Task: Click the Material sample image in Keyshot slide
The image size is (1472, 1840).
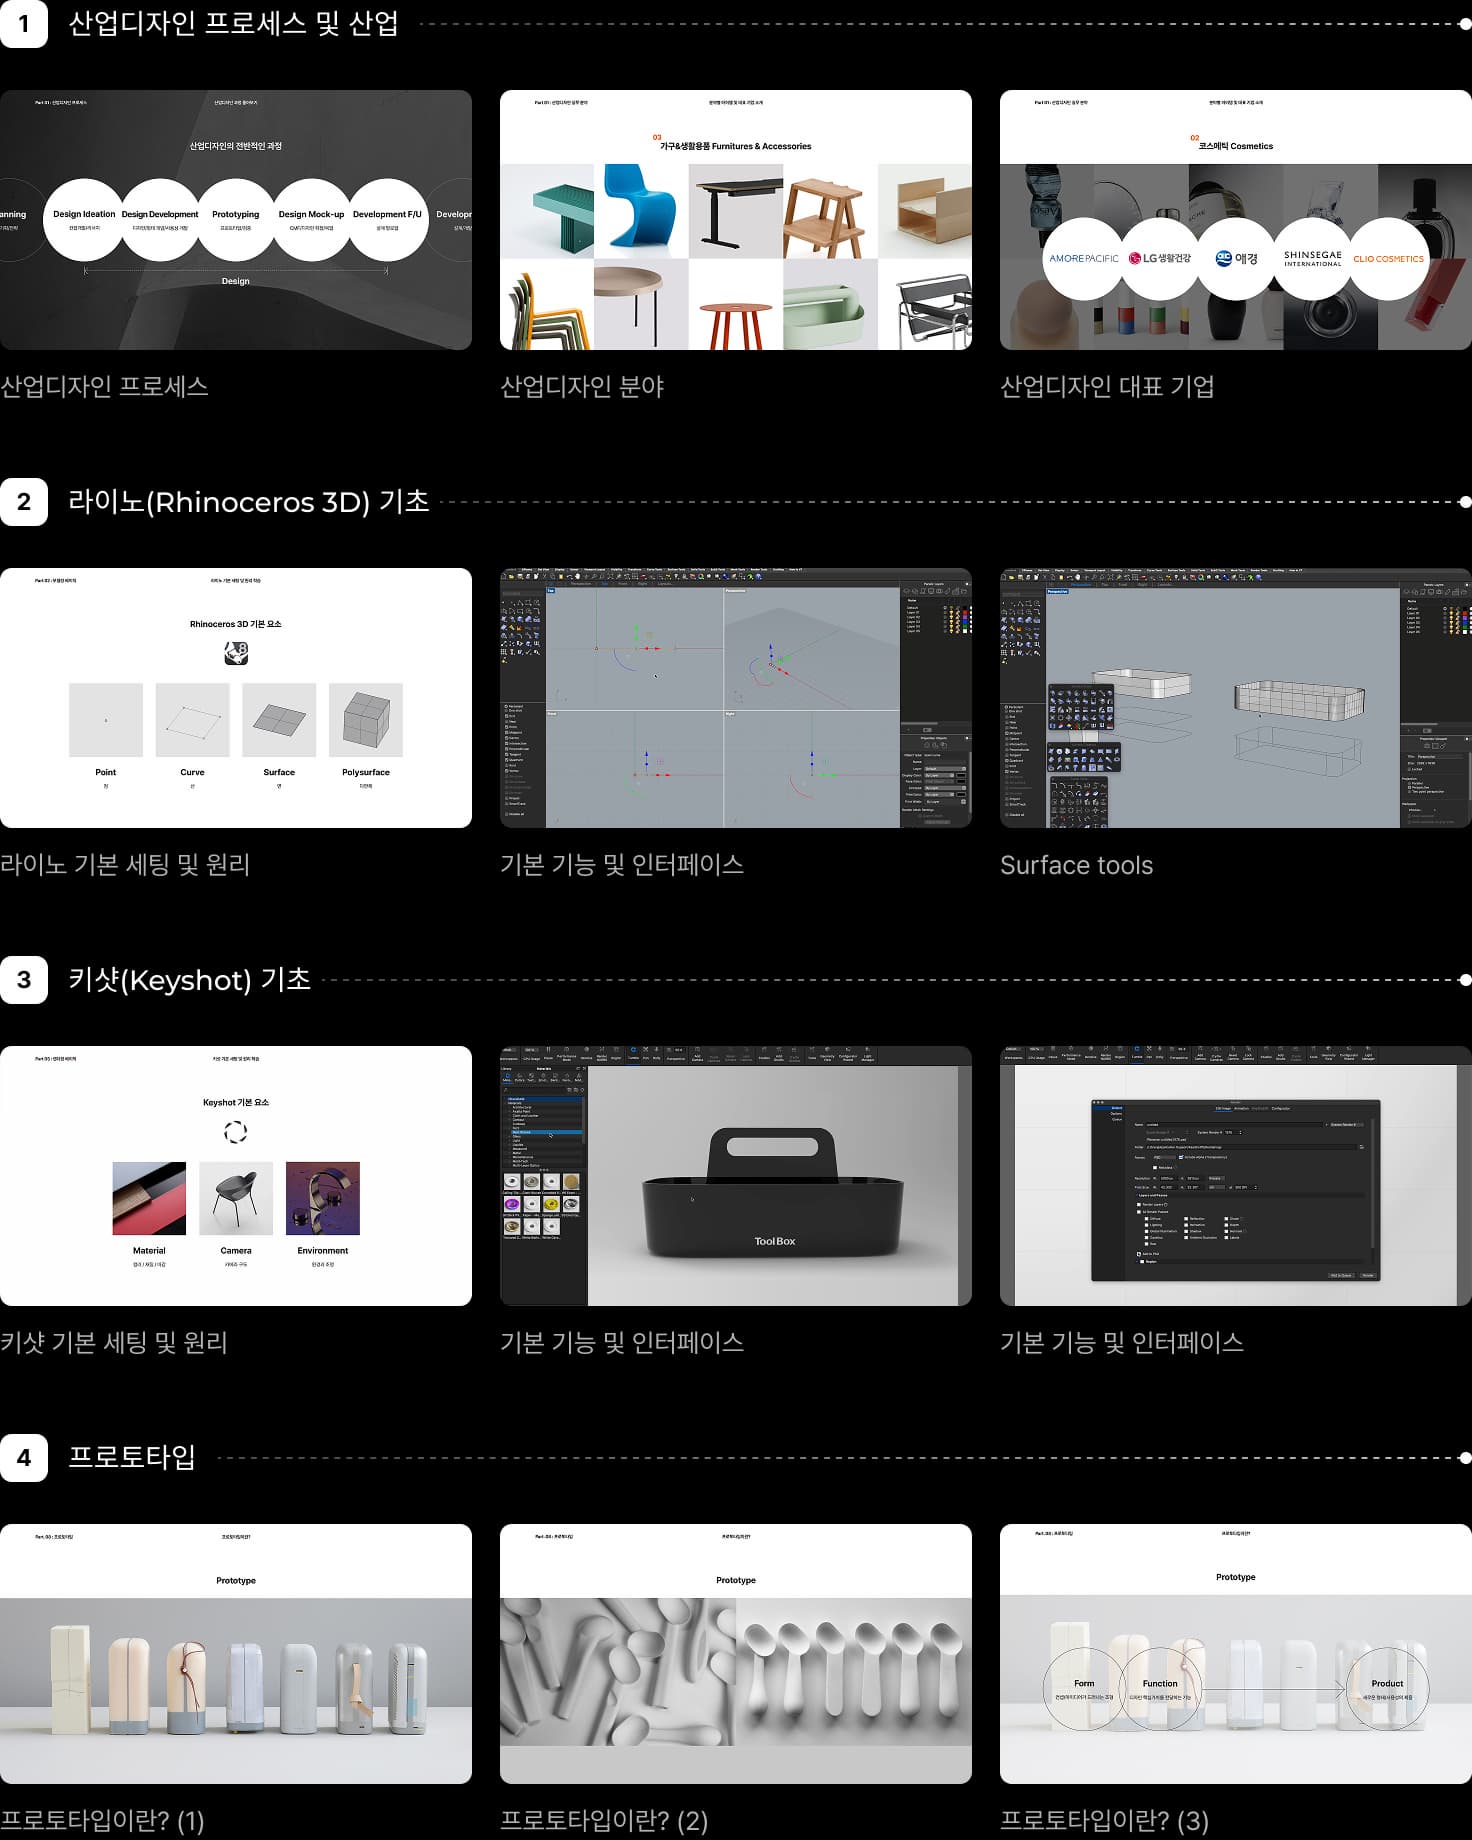Action: pos(149,1198)
